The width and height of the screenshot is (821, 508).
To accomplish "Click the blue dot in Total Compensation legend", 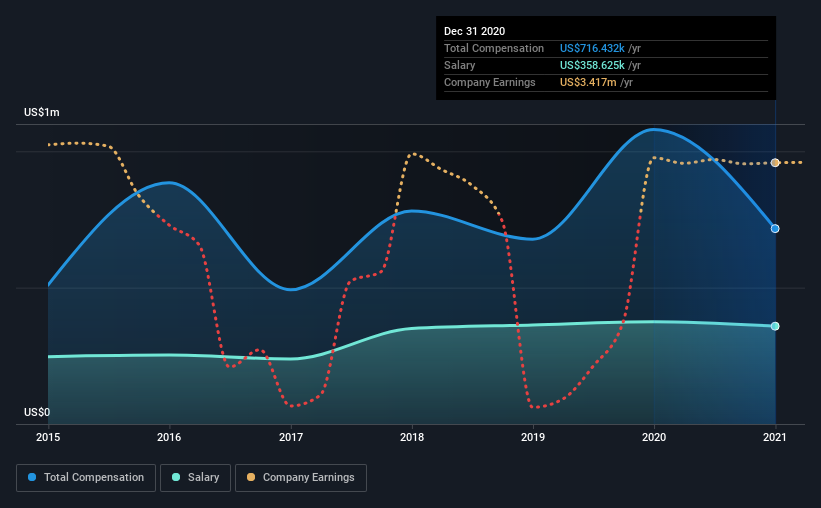I will point(32,477).
